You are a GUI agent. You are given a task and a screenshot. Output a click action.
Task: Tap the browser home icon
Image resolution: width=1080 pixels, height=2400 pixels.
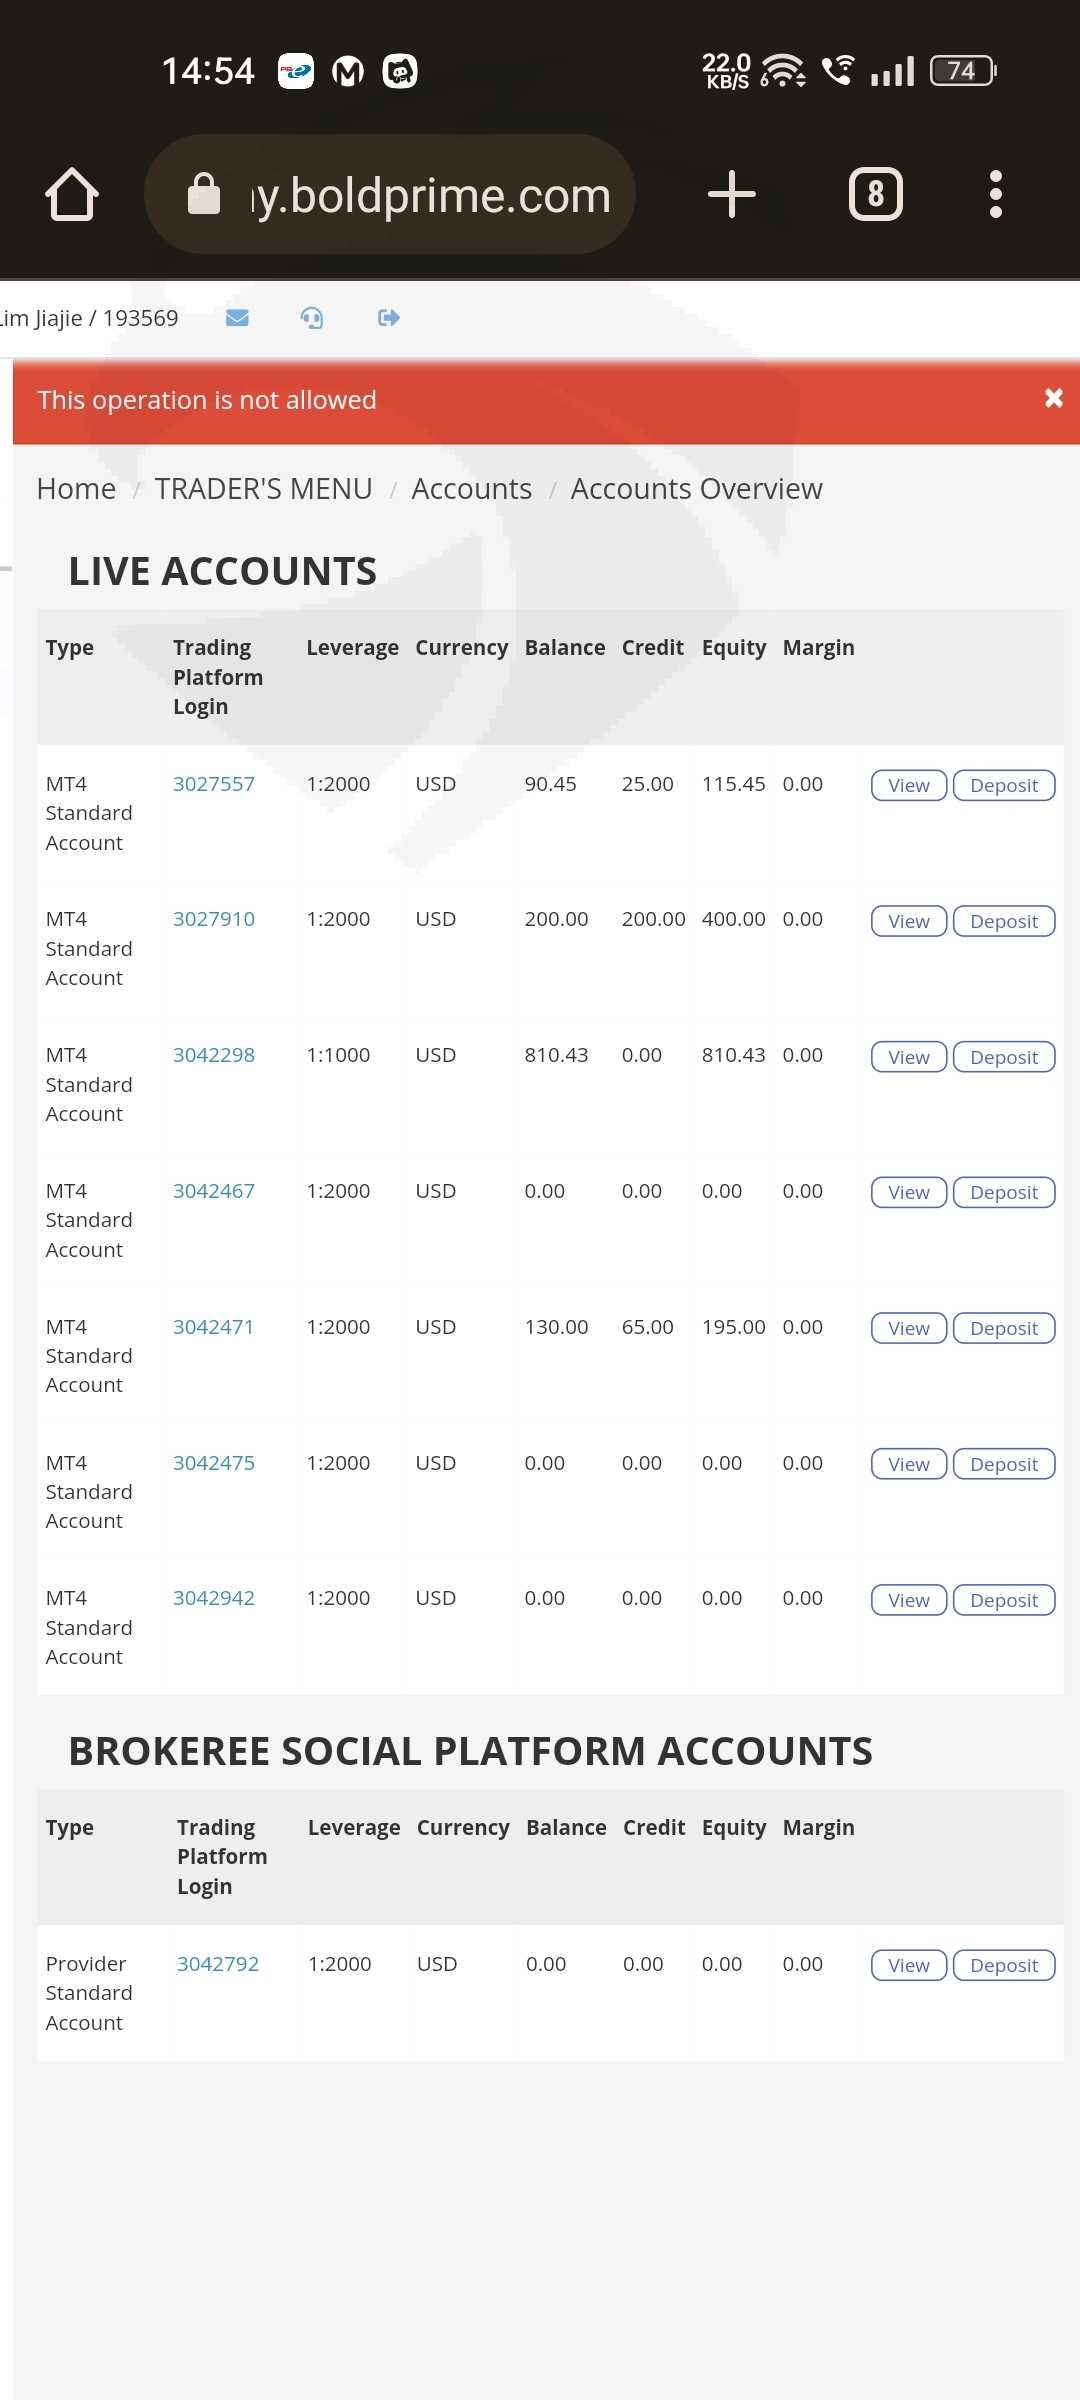pyautogui.click(x=72, y=194)
